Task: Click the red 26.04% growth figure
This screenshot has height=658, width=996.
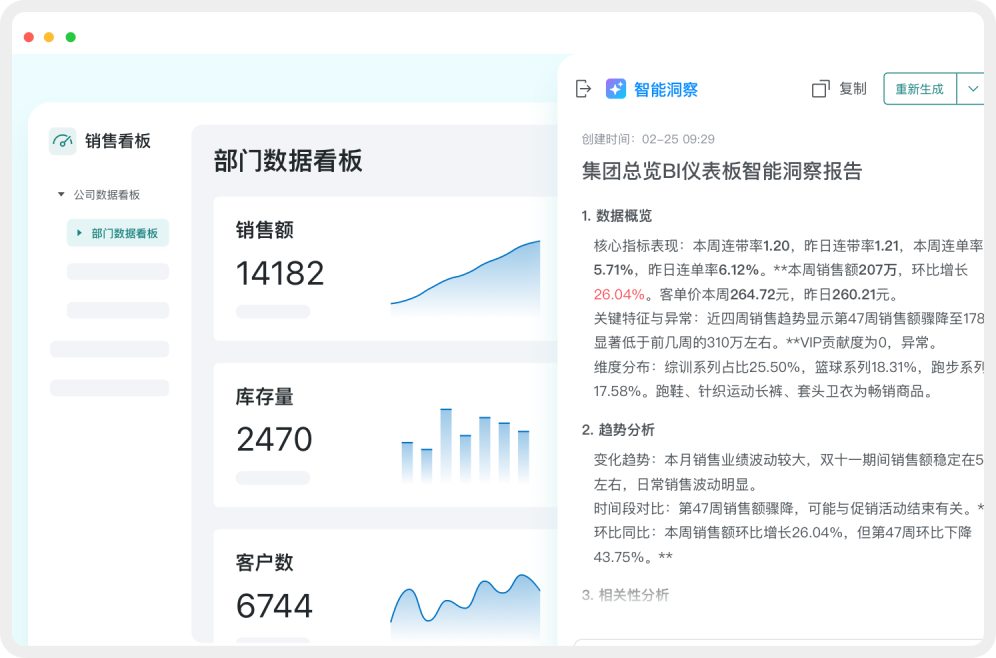Action: click(x=619, y=294)
